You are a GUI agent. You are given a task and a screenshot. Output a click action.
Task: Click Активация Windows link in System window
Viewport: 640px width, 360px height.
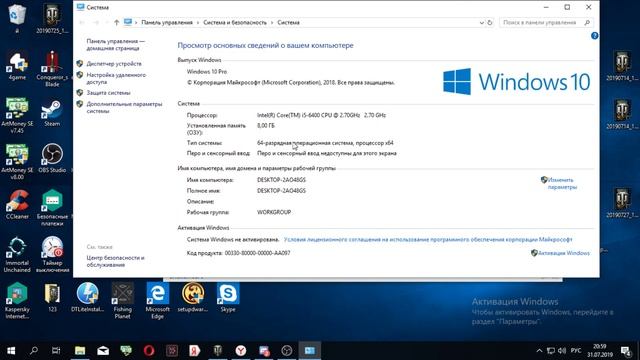click(x=564, y=253)
